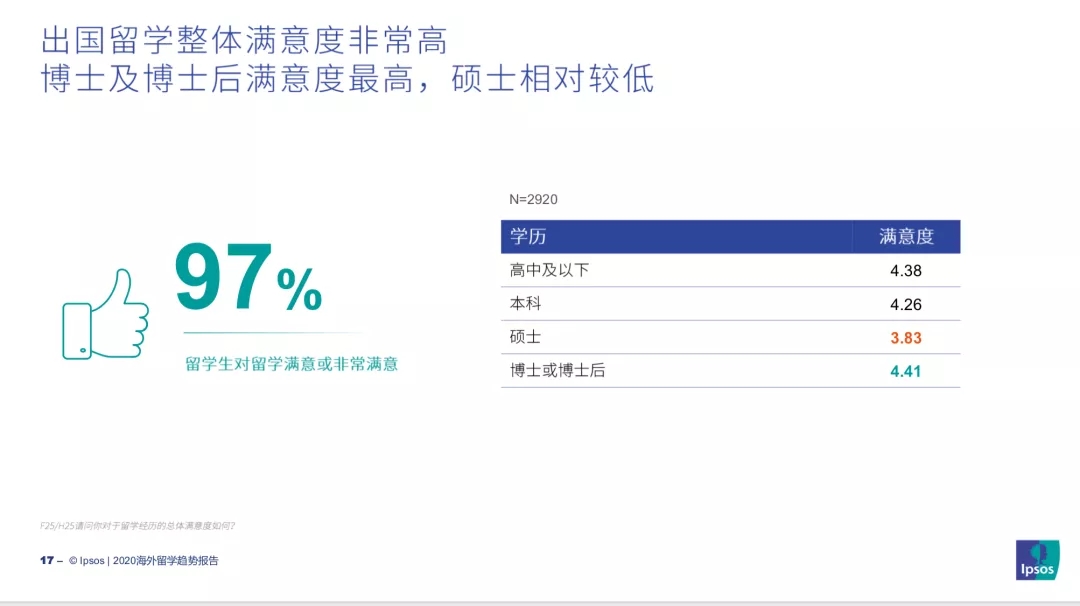The image size is (1080, 606).
Task: Click the thumbs-up icon
Action: click(x=105, y=314)
